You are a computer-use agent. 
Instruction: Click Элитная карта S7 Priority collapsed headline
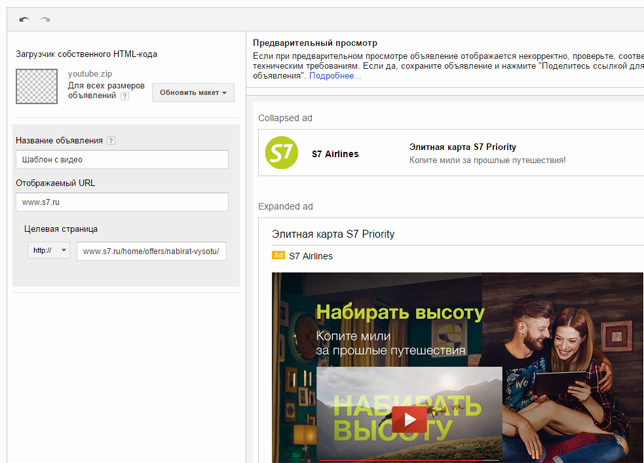(462, 147)
